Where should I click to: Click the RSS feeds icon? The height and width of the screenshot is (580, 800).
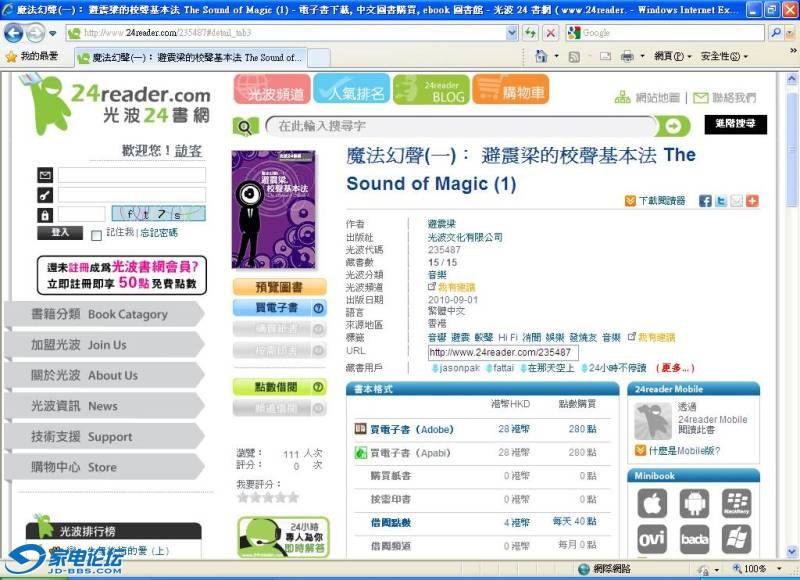coord(574,57)
